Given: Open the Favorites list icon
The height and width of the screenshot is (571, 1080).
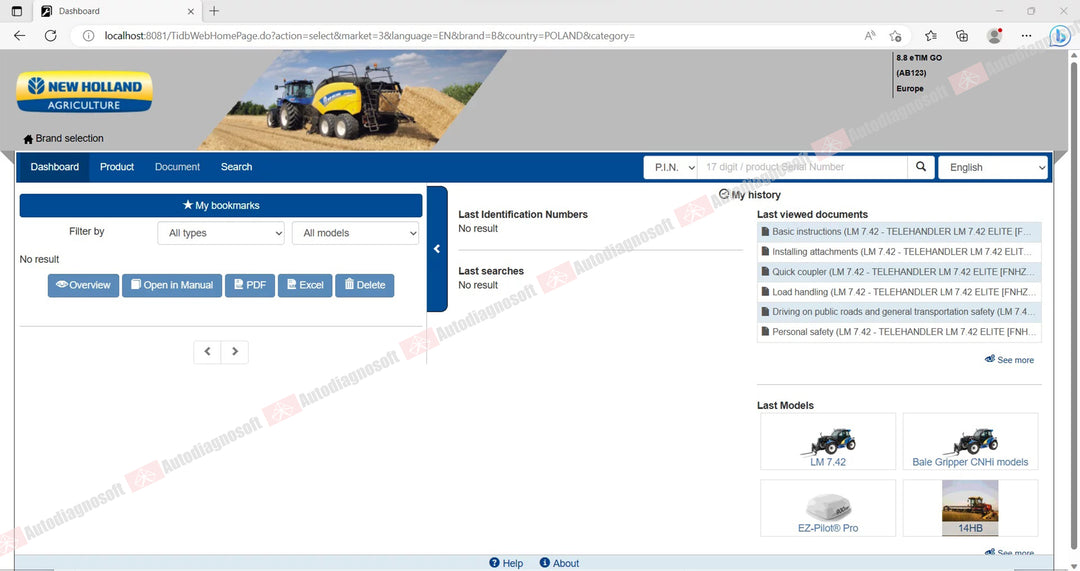Looking at the screenshot, I should (931, 35).
